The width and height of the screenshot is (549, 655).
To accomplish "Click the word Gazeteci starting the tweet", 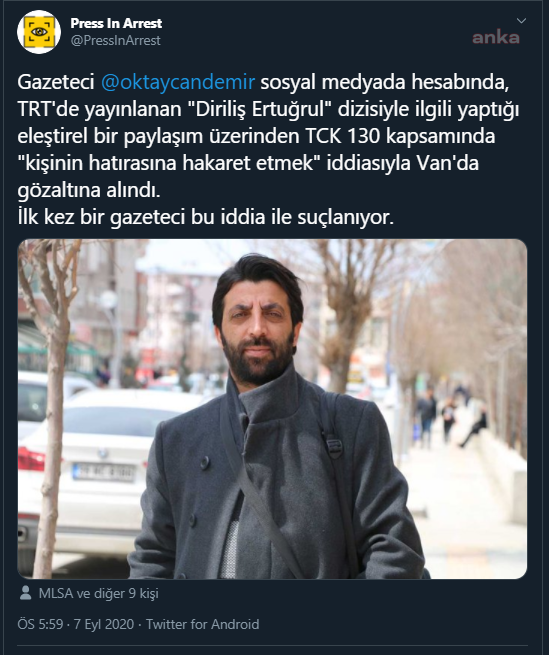I will click(x=56, y=81).
